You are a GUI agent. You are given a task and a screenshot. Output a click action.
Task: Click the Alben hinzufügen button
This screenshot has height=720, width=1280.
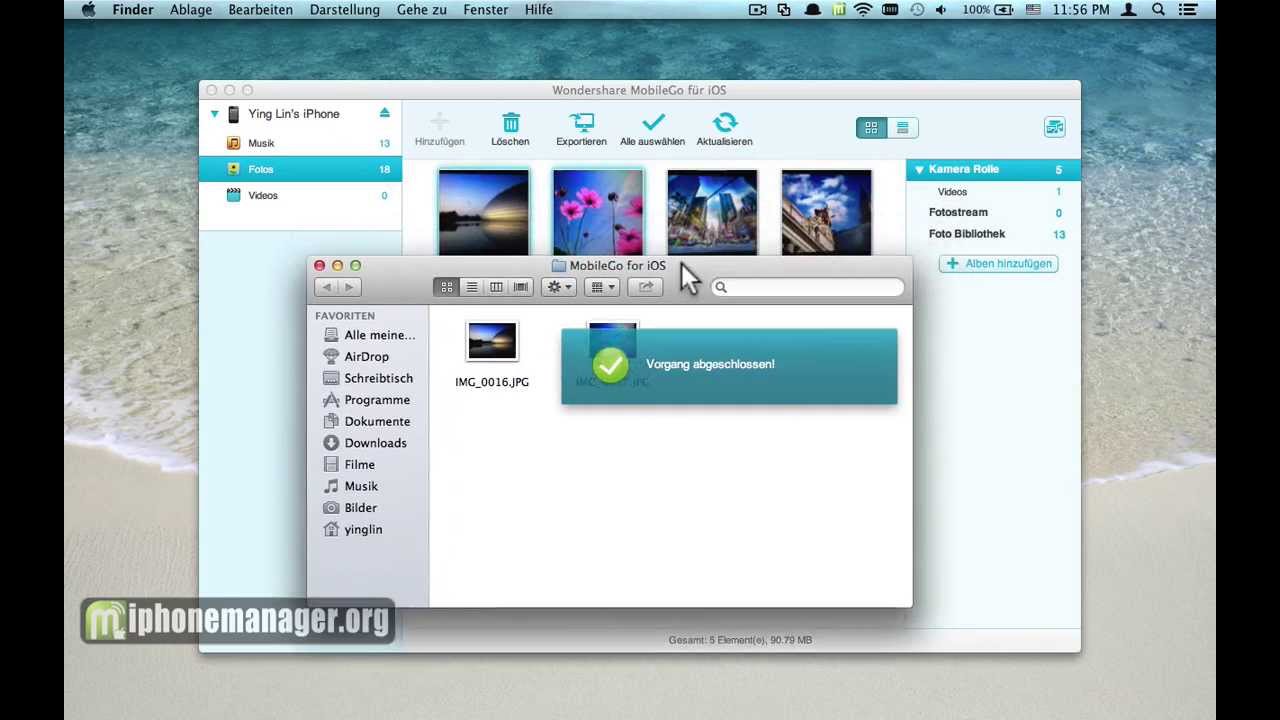point(998,264)
